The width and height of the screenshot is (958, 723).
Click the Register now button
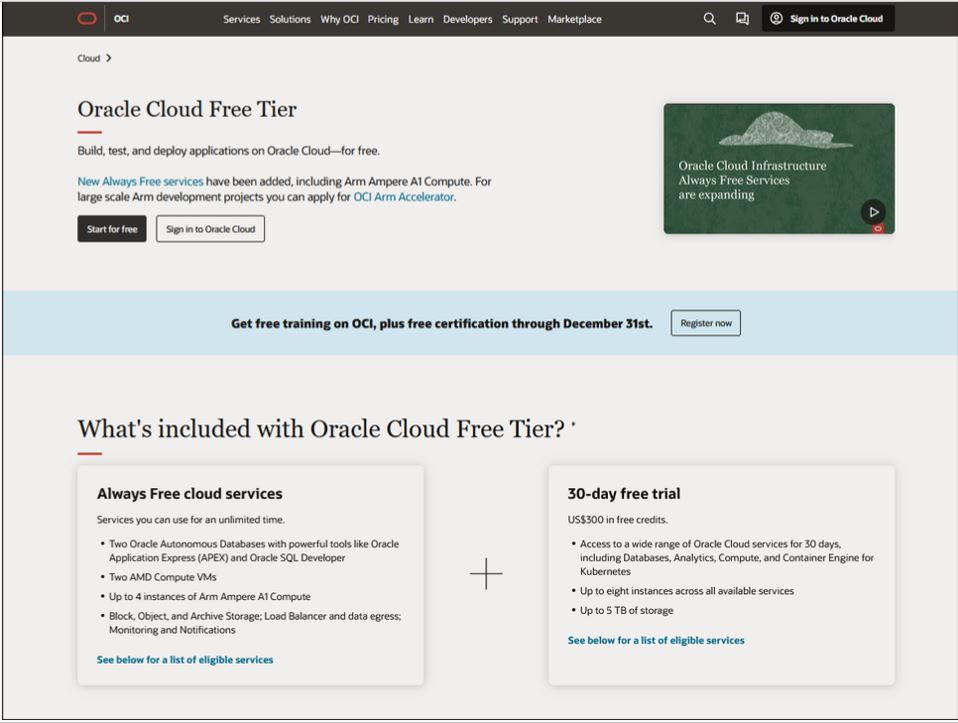click(x=705, y=322)
